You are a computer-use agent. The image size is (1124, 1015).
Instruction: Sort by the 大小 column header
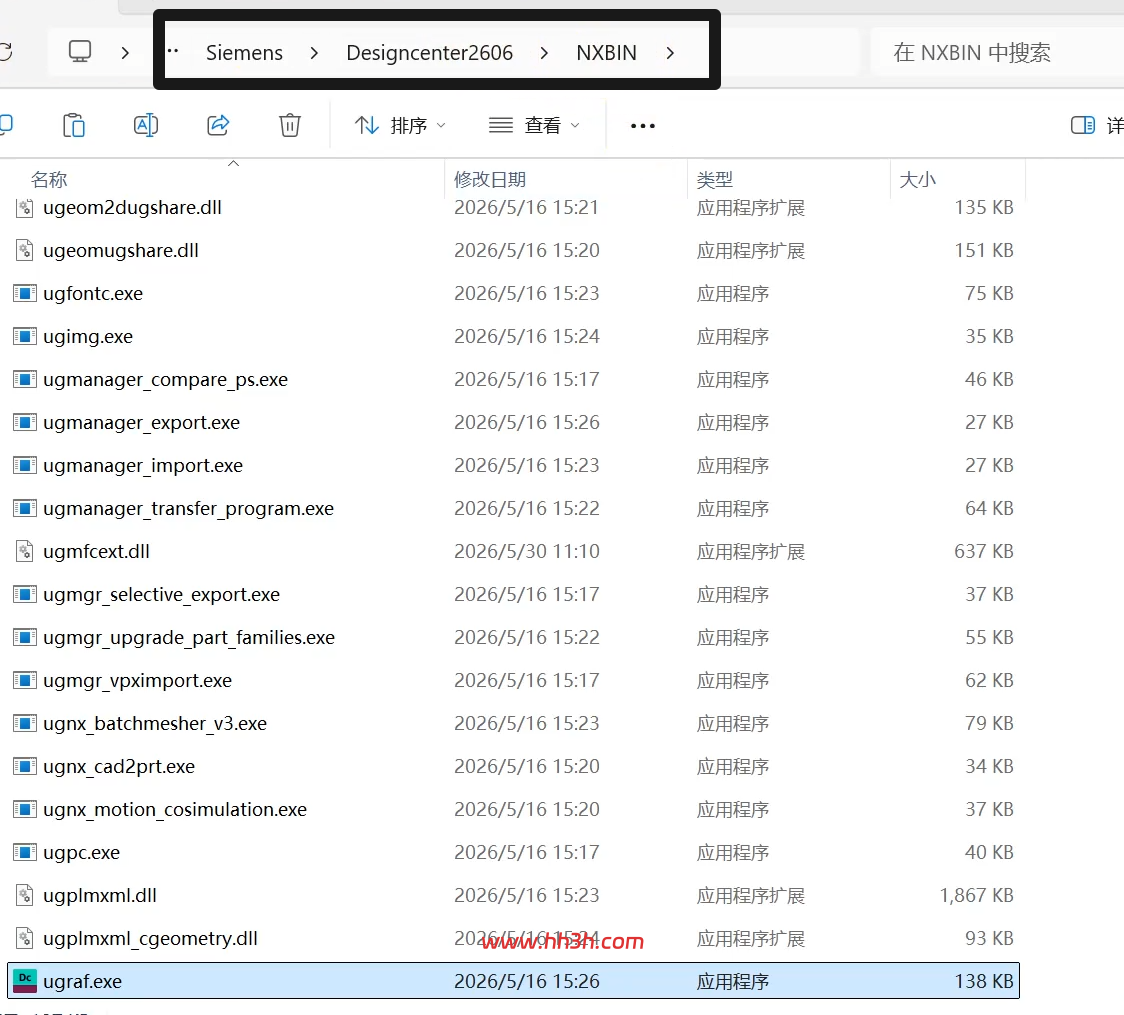pos(918,179)
